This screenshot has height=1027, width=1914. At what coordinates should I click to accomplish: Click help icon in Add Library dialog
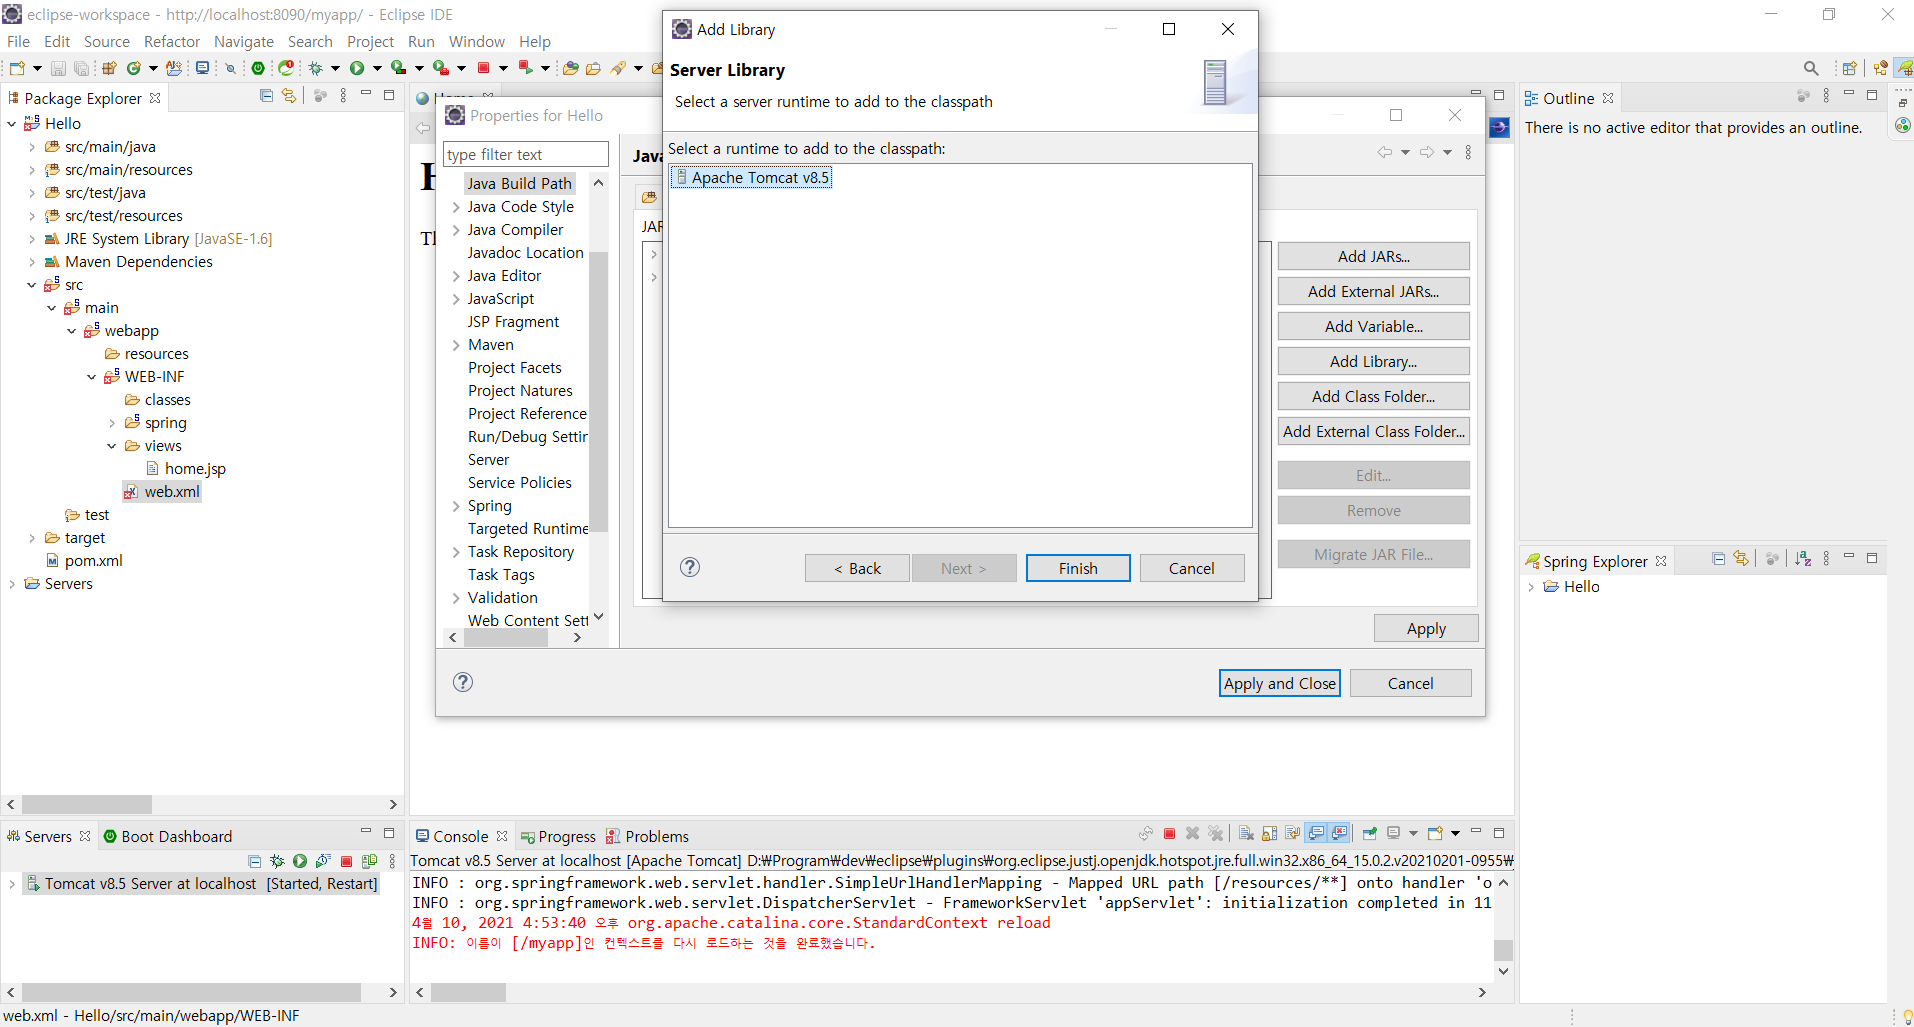pos(690,567)
